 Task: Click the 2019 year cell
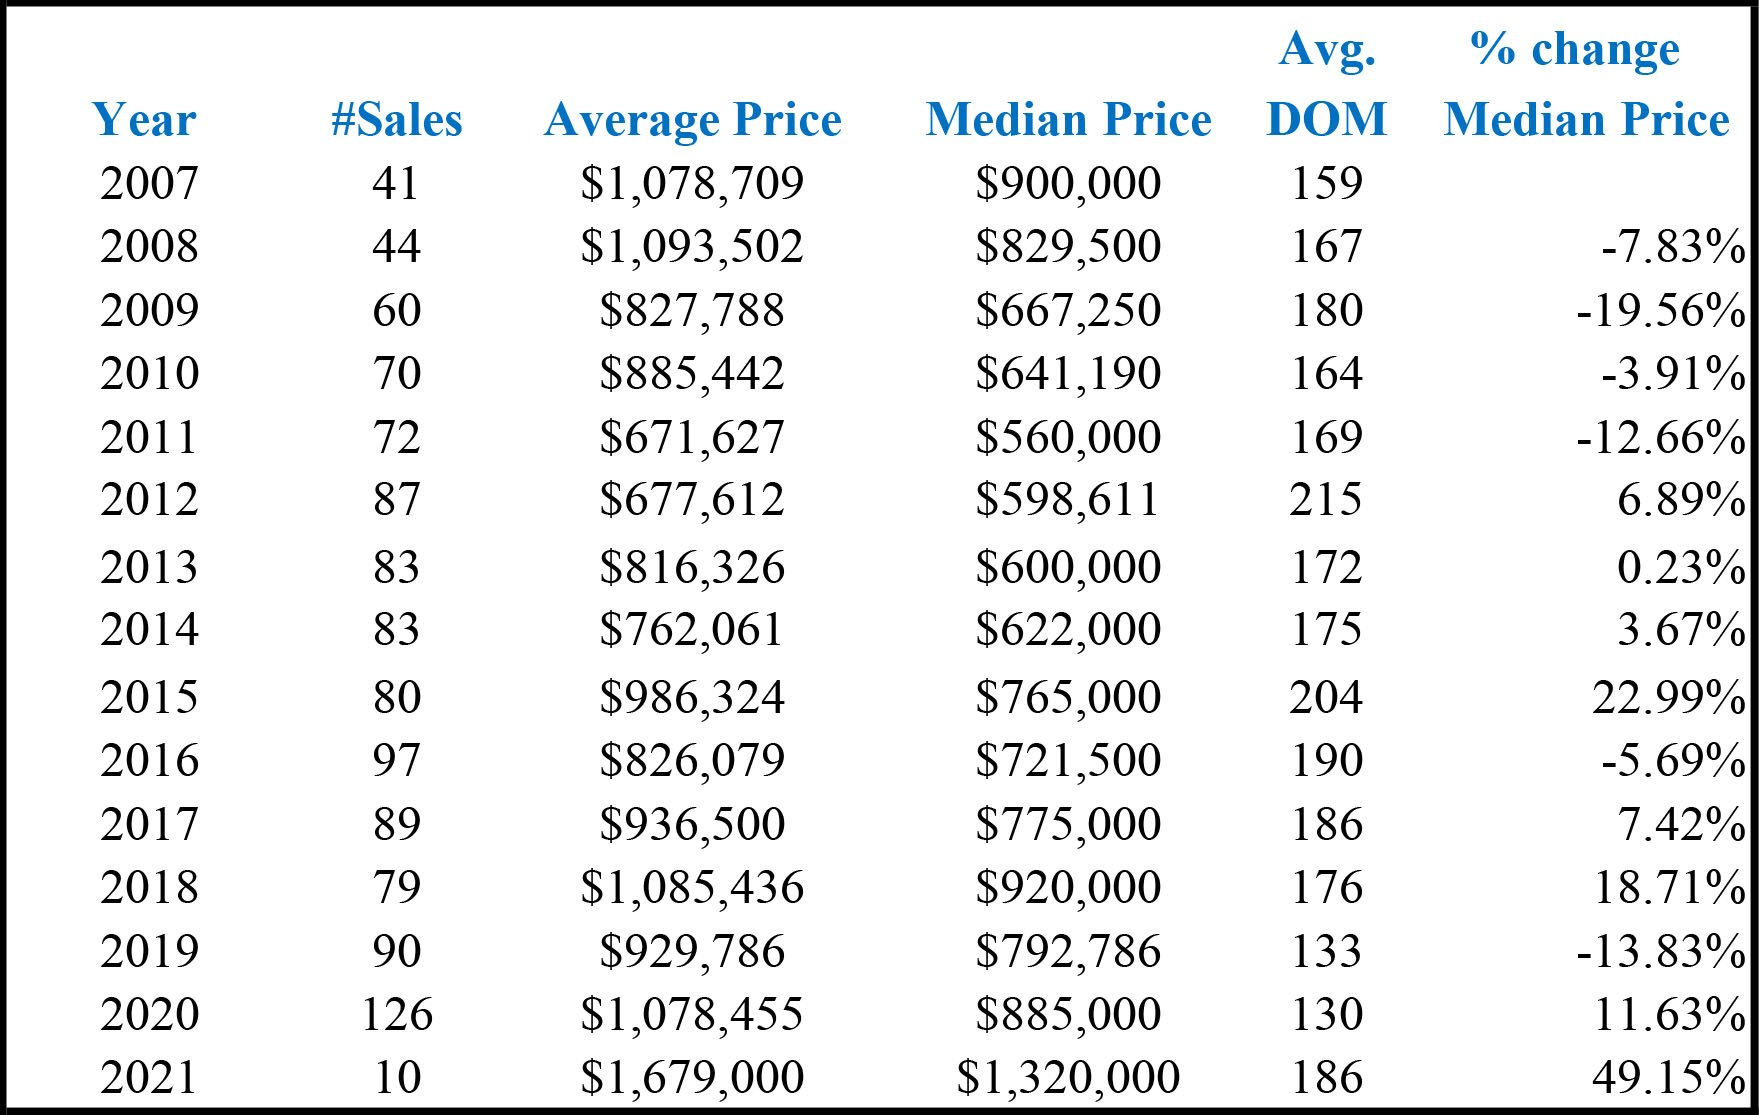150,951
